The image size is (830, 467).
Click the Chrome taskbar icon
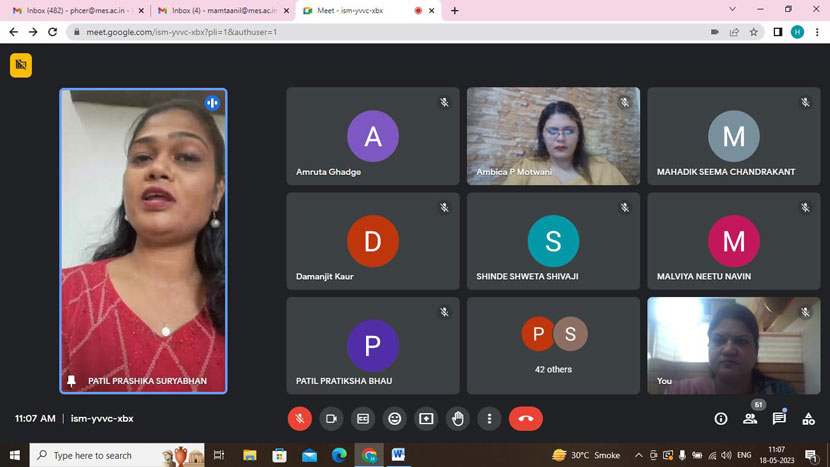(369, 455)
